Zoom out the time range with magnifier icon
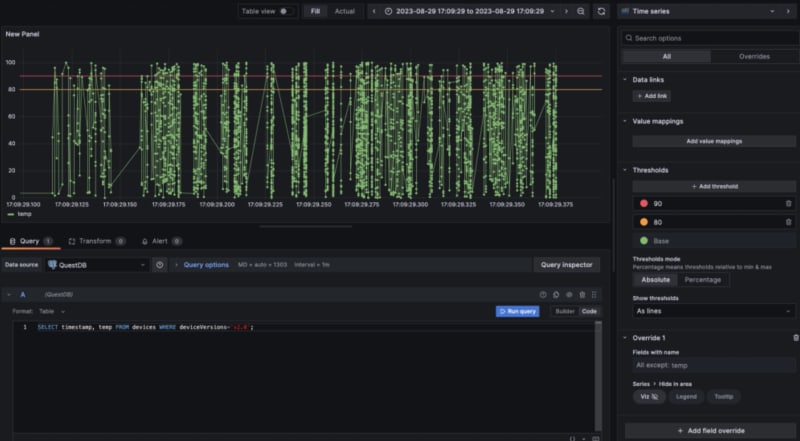This screenshot has height=441, width=800. (x=581, y=11)
